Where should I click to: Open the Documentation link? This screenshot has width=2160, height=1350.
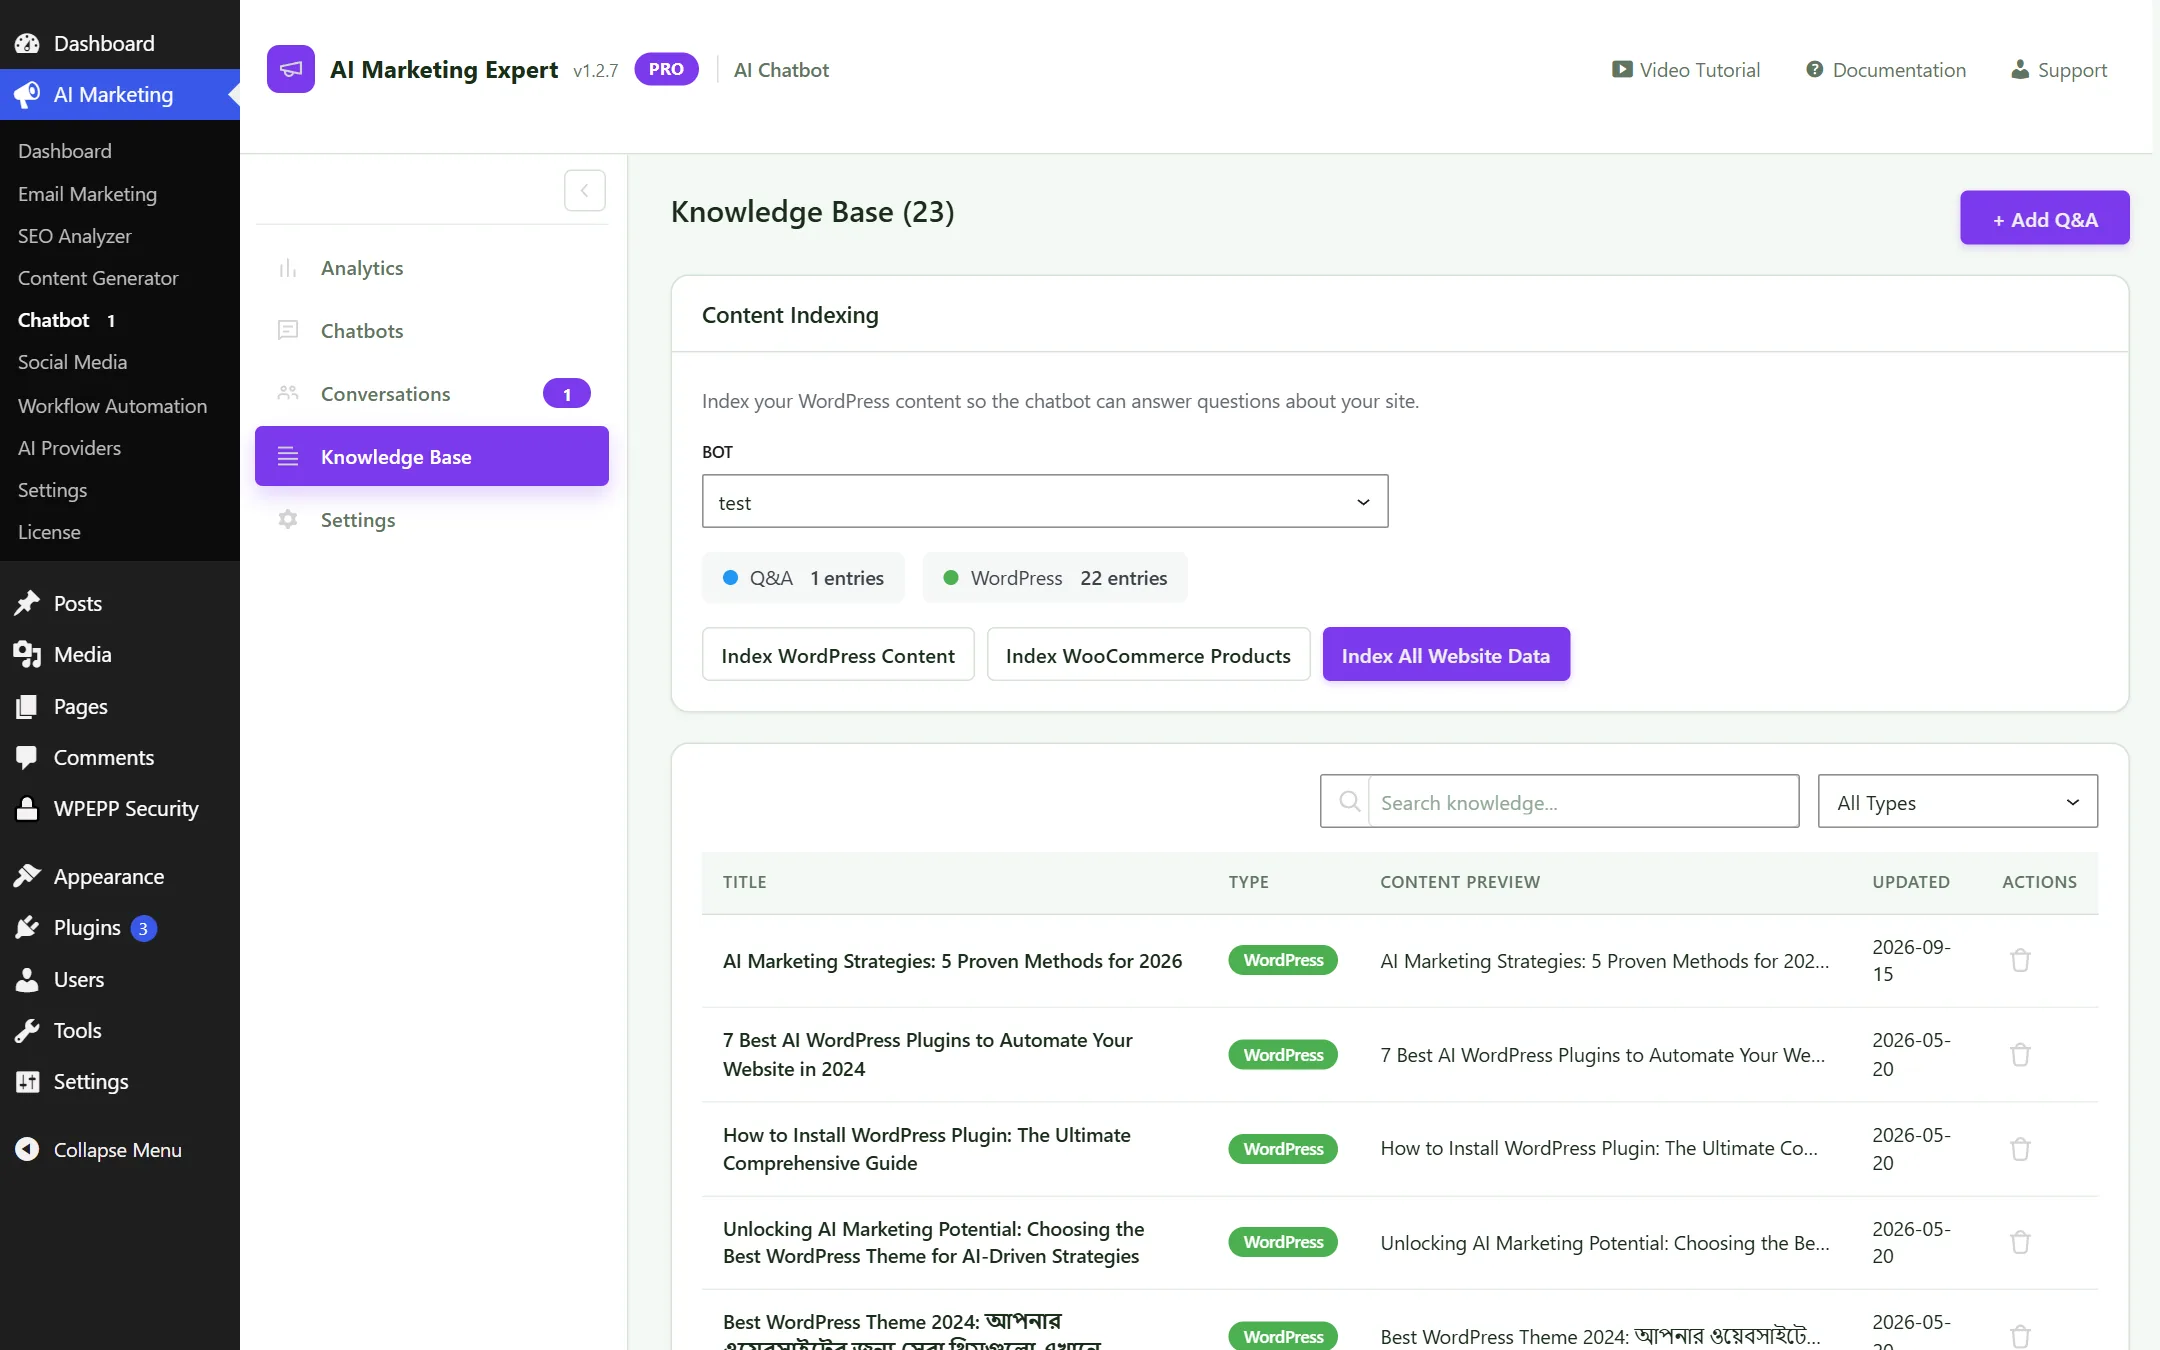[1886, 70]
